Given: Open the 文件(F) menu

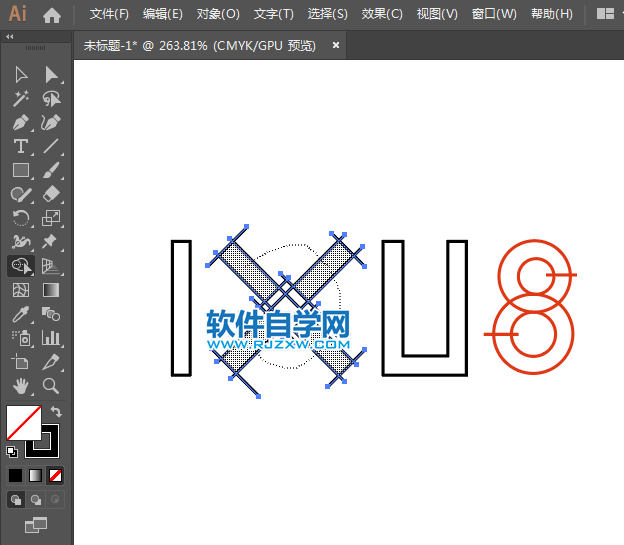Looking at the screenshot, I should coord(109,14).
